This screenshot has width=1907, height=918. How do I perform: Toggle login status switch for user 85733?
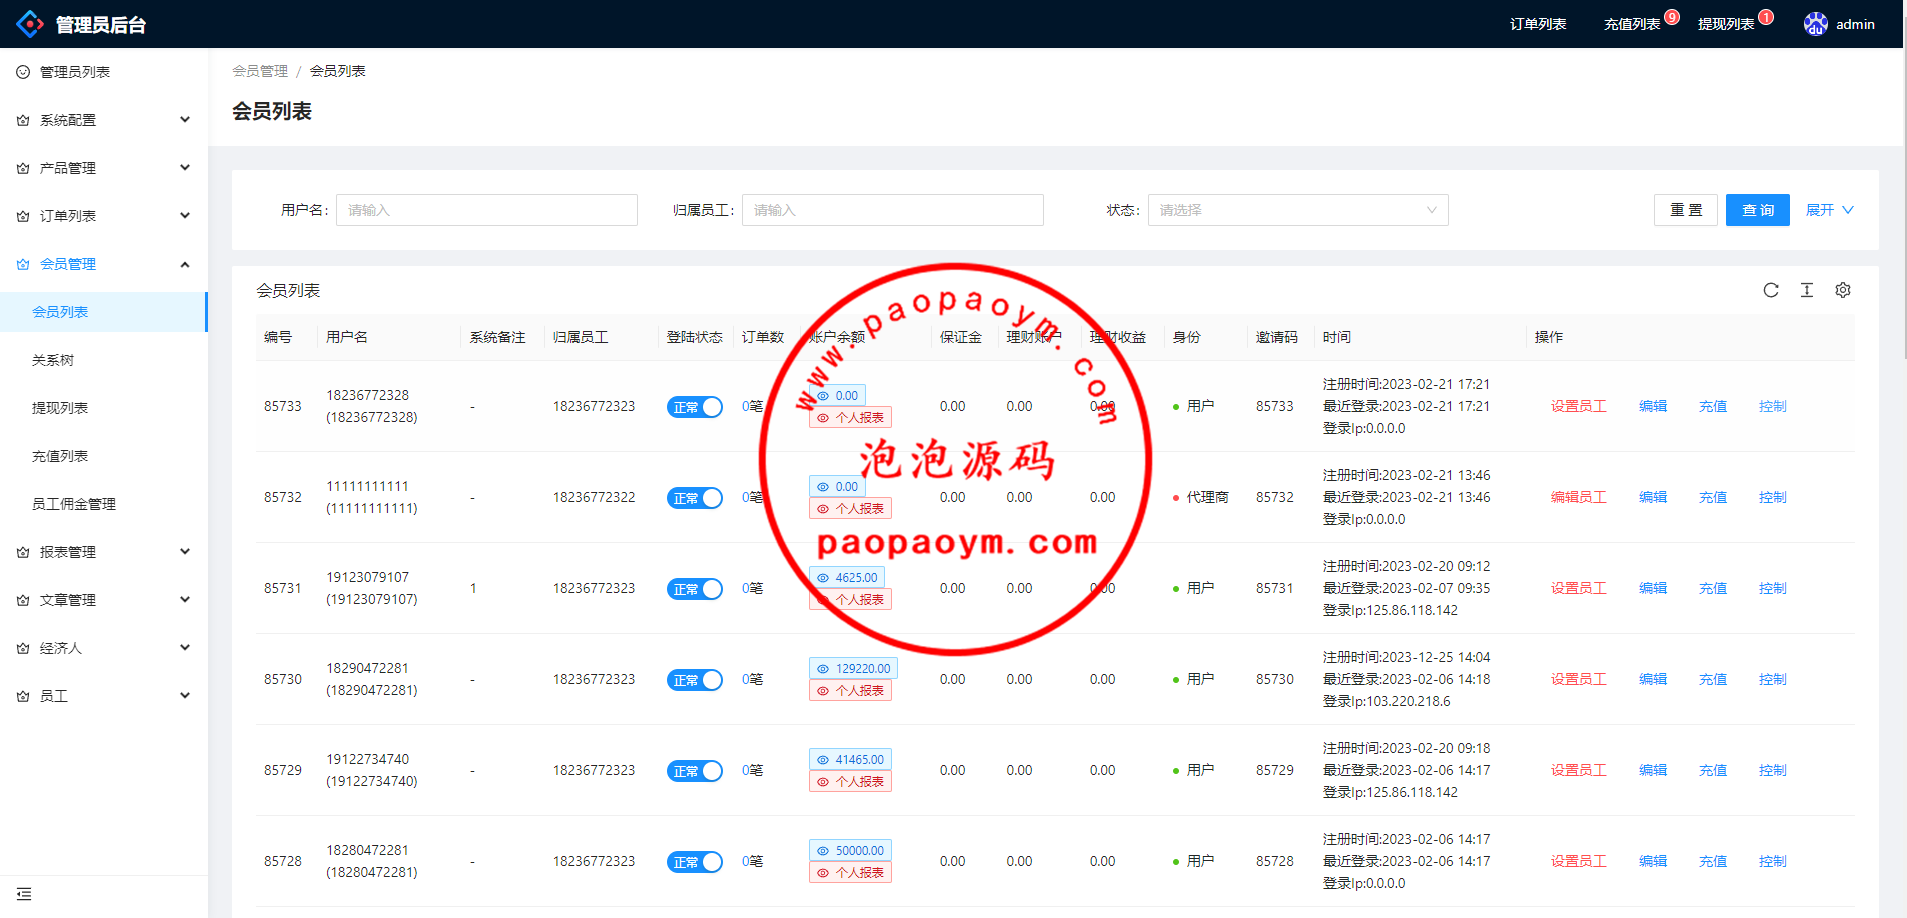(694, 407)
